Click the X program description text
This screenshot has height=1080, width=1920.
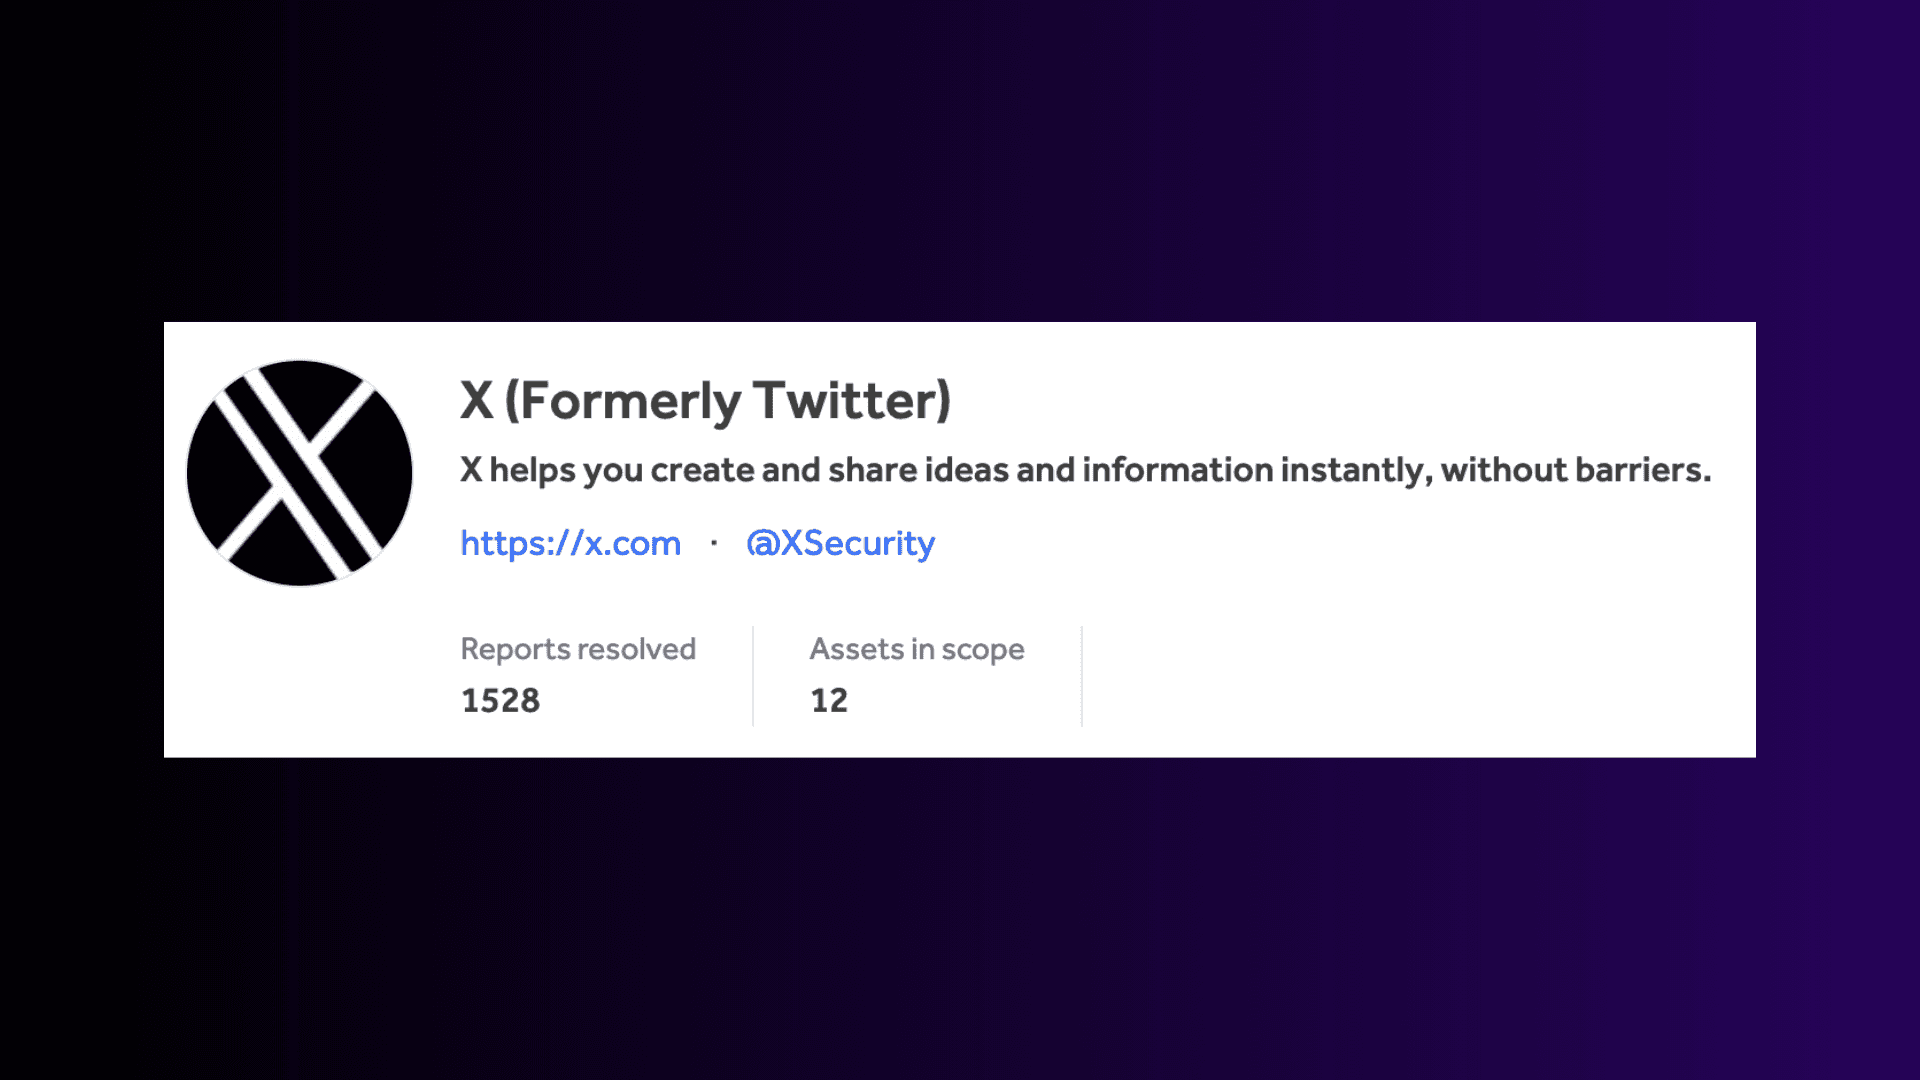[x=1085, y=470]
